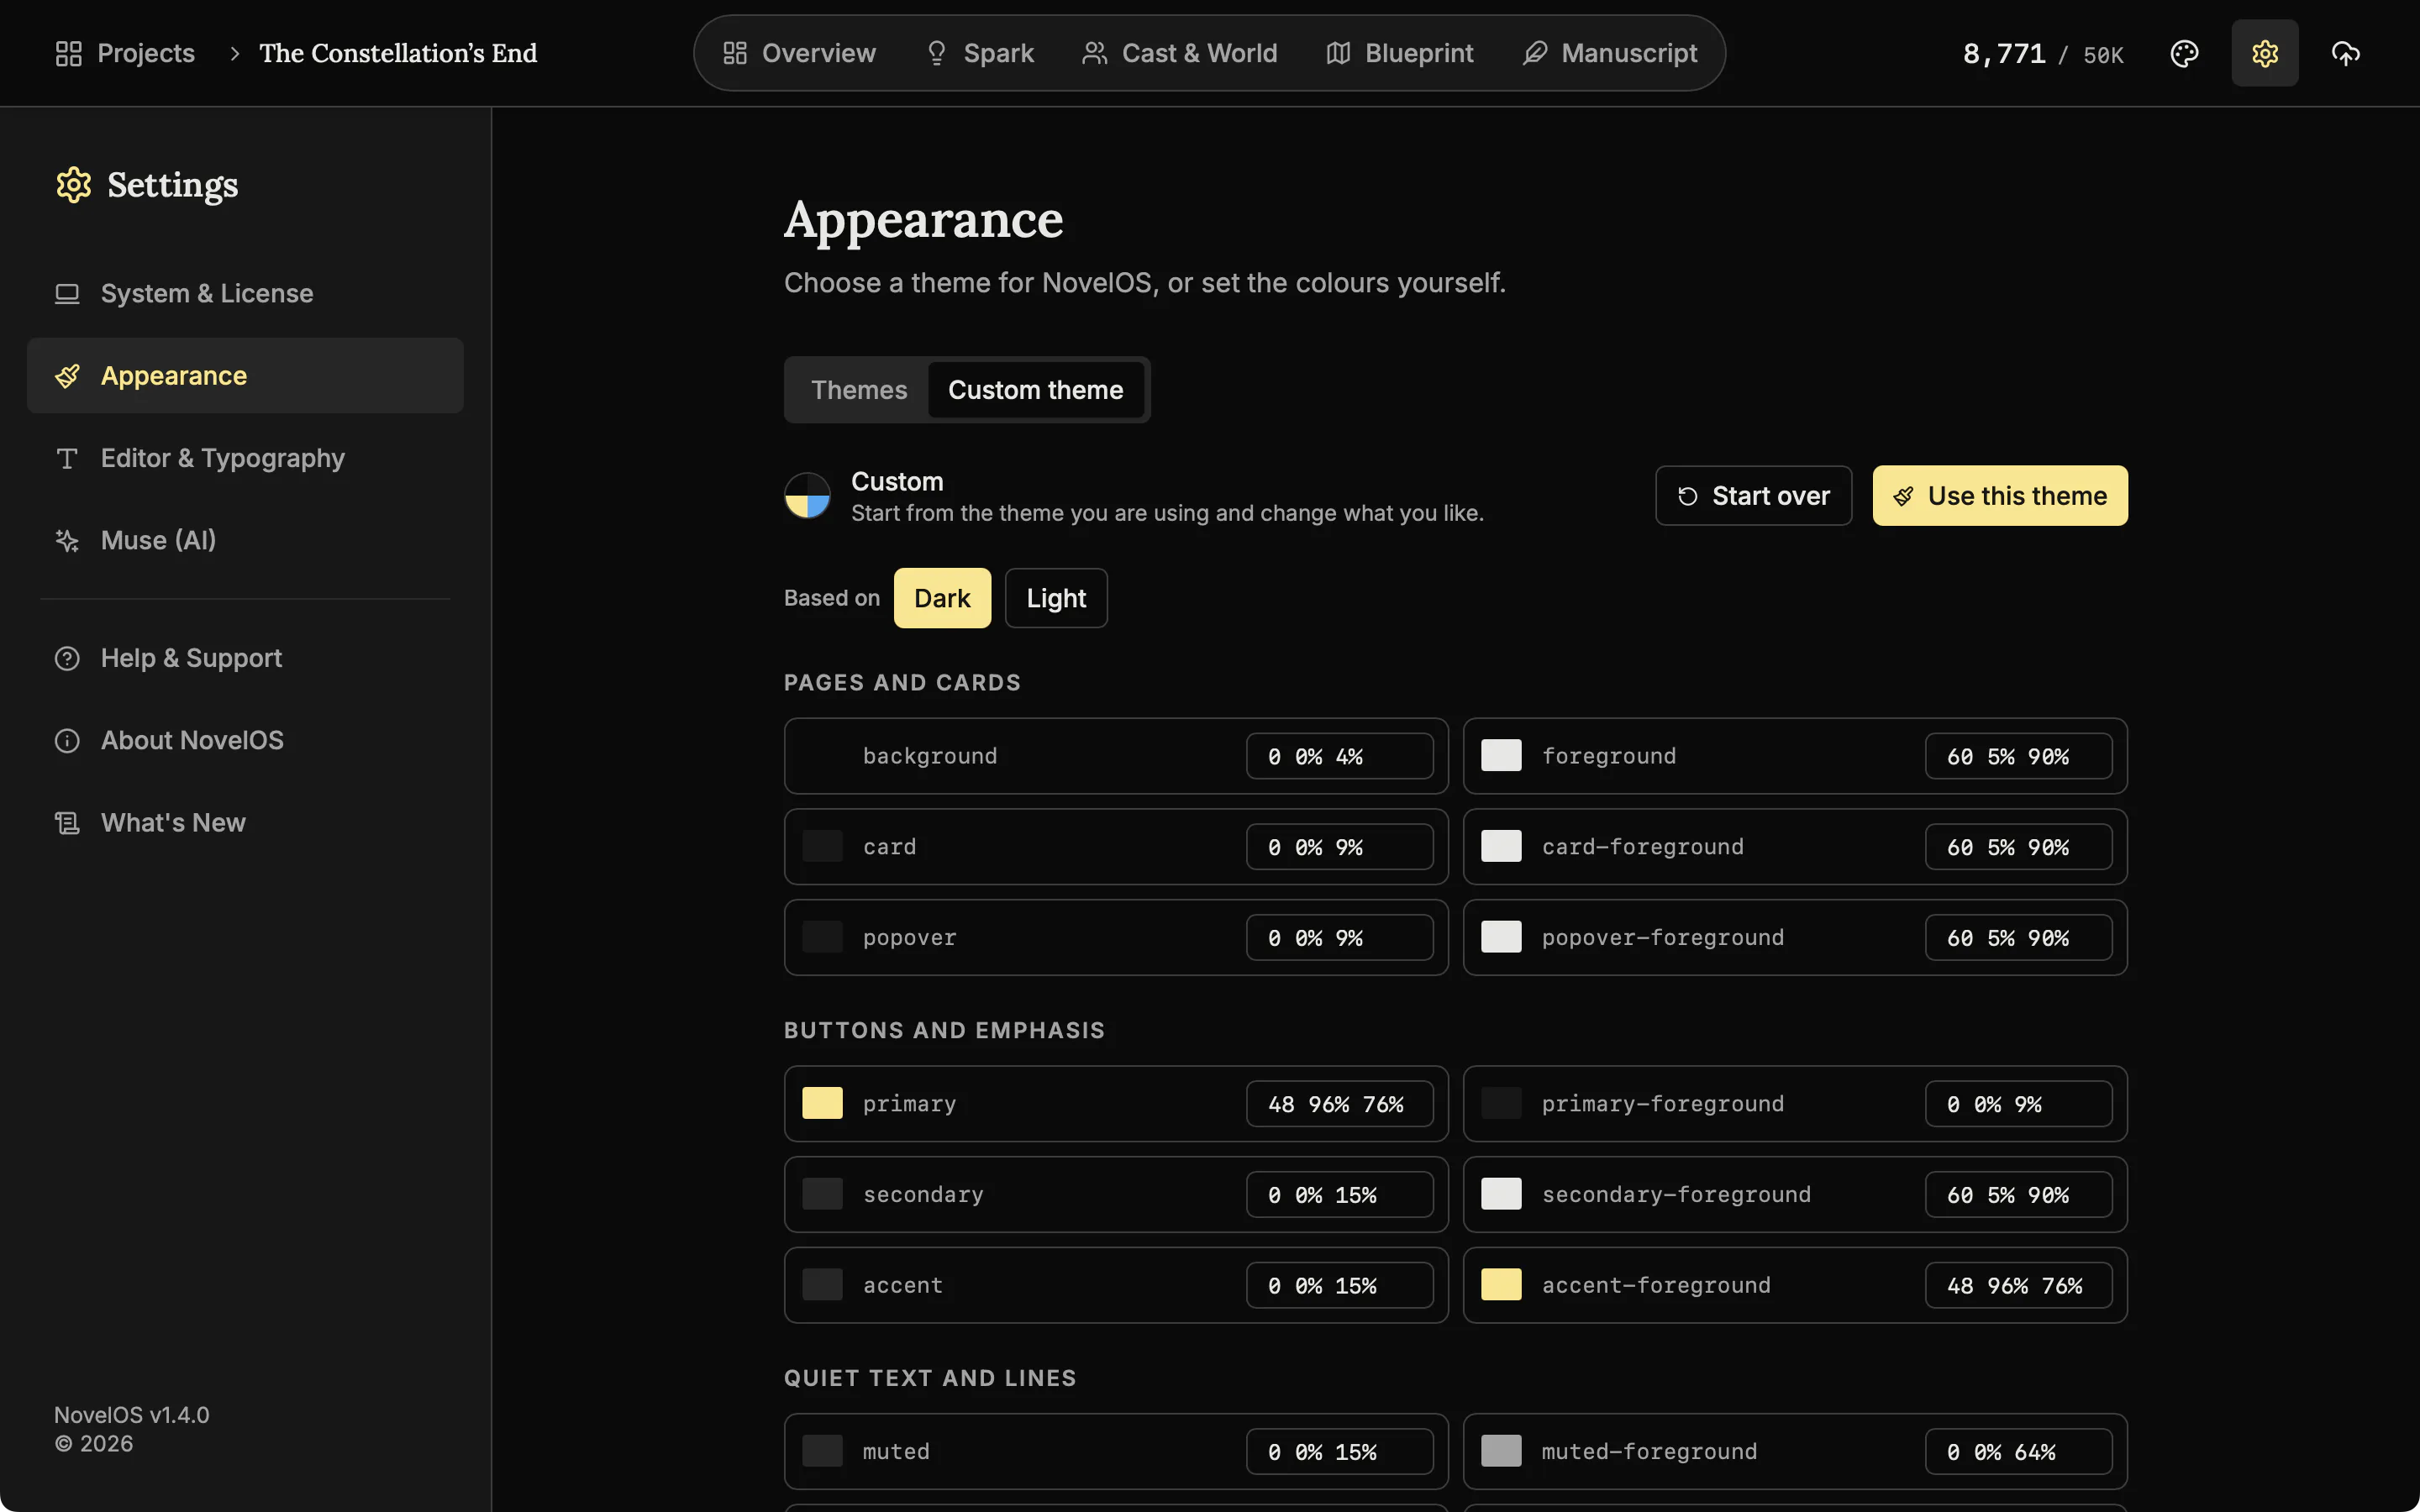
Task: Switch to the Custom theme tab
Action: click(1036, 390)
